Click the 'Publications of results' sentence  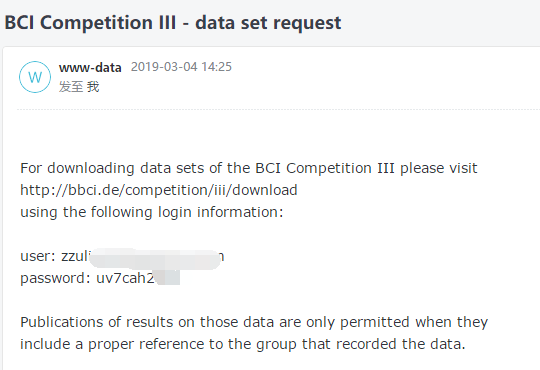(x=254, y=322)
